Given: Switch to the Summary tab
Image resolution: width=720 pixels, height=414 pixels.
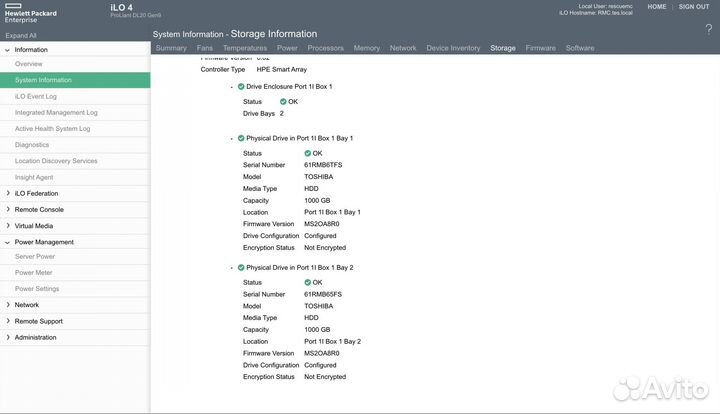Looking at the screenshot, I should tap(171, 48).
